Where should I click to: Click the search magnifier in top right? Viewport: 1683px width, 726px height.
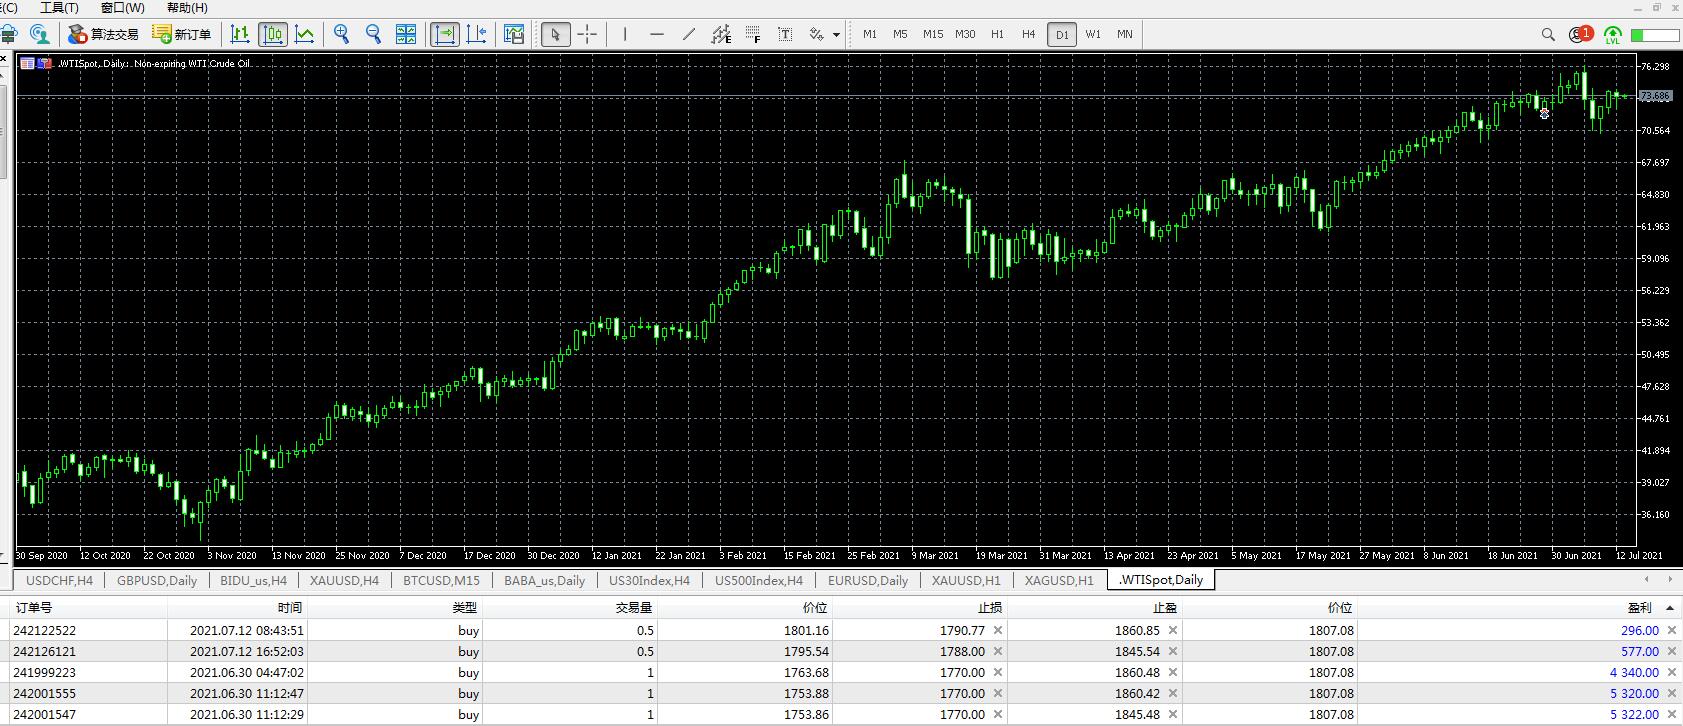1548,34
